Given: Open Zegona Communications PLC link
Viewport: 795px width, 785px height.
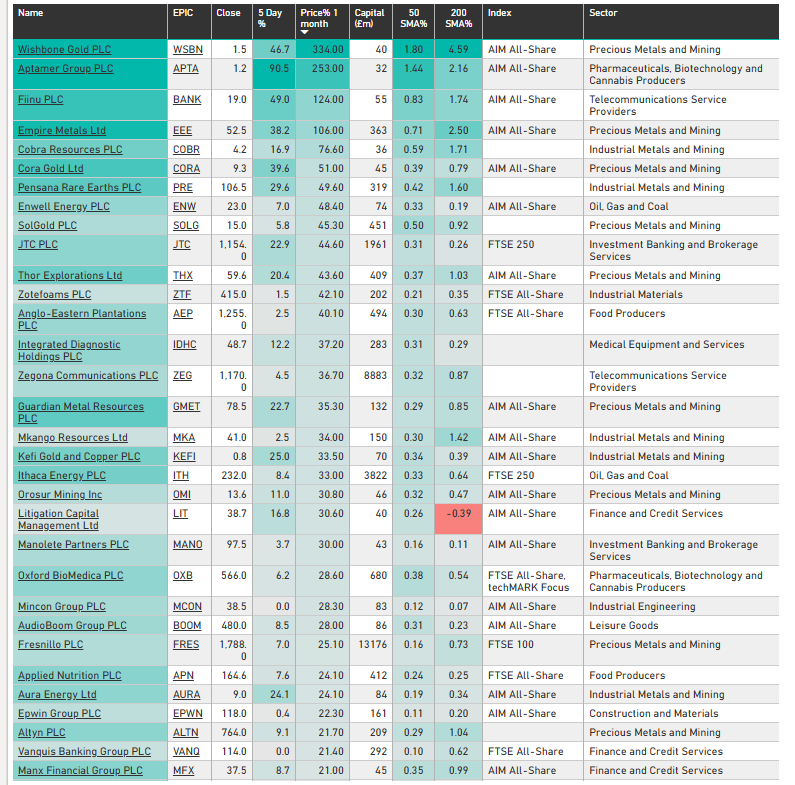Looking at the screenshot, I should [x=88, y=375].
